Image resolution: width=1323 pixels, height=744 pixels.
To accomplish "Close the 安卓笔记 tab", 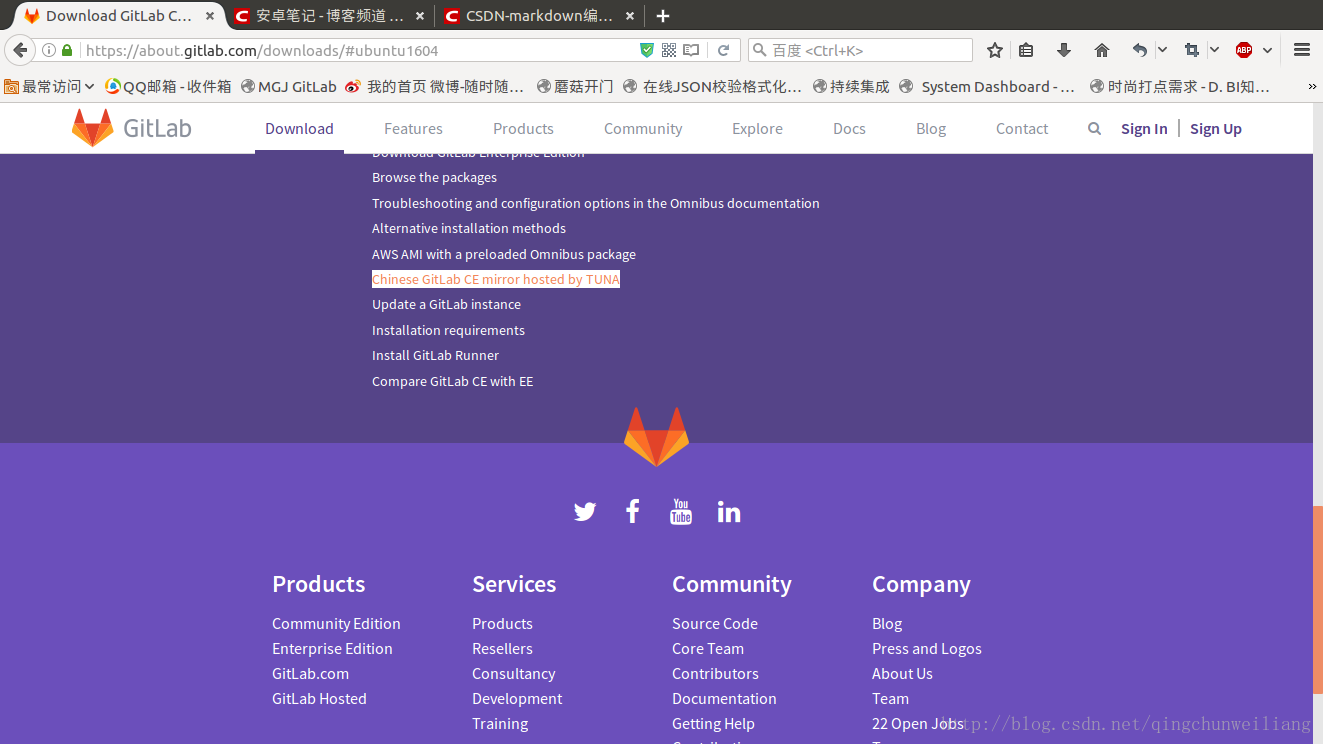I will [419, 16].
